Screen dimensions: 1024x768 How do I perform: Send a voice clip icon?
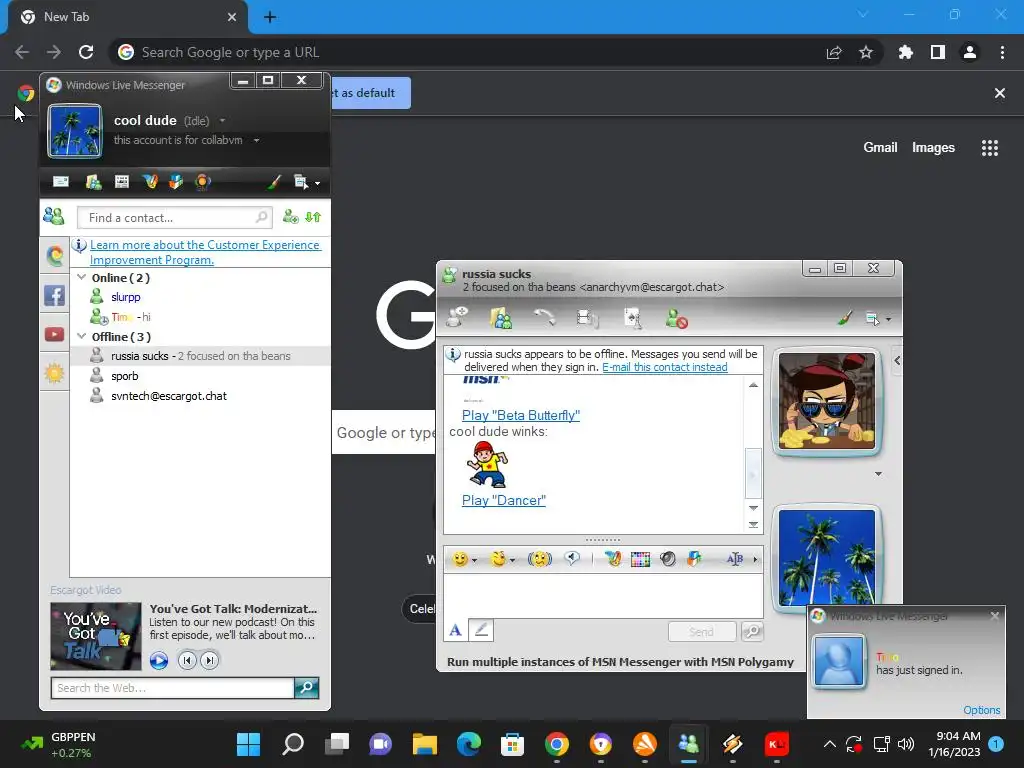572,559
